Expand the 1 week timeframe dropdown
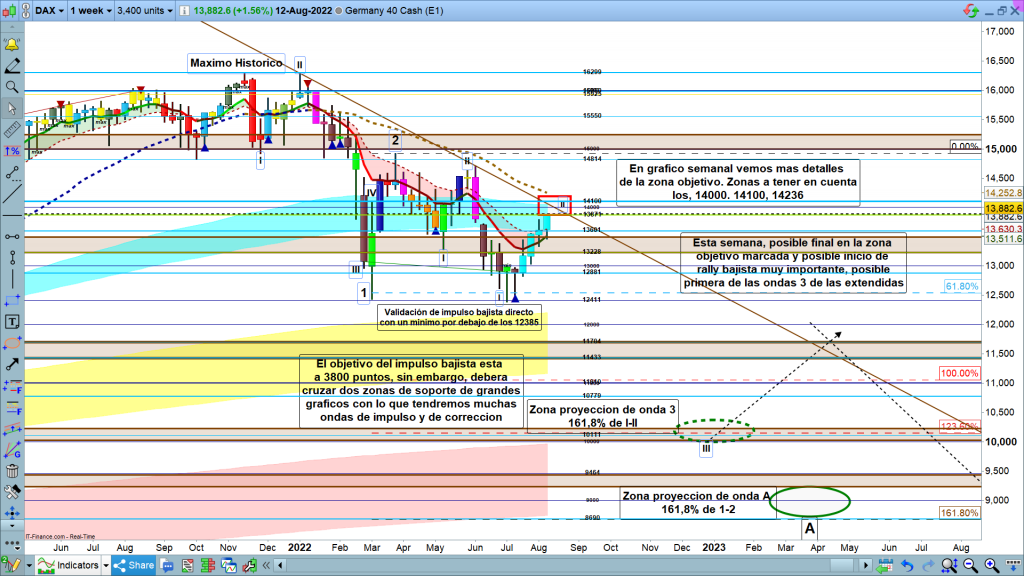The image size is (1024, 576). click(x=90, y=12)
